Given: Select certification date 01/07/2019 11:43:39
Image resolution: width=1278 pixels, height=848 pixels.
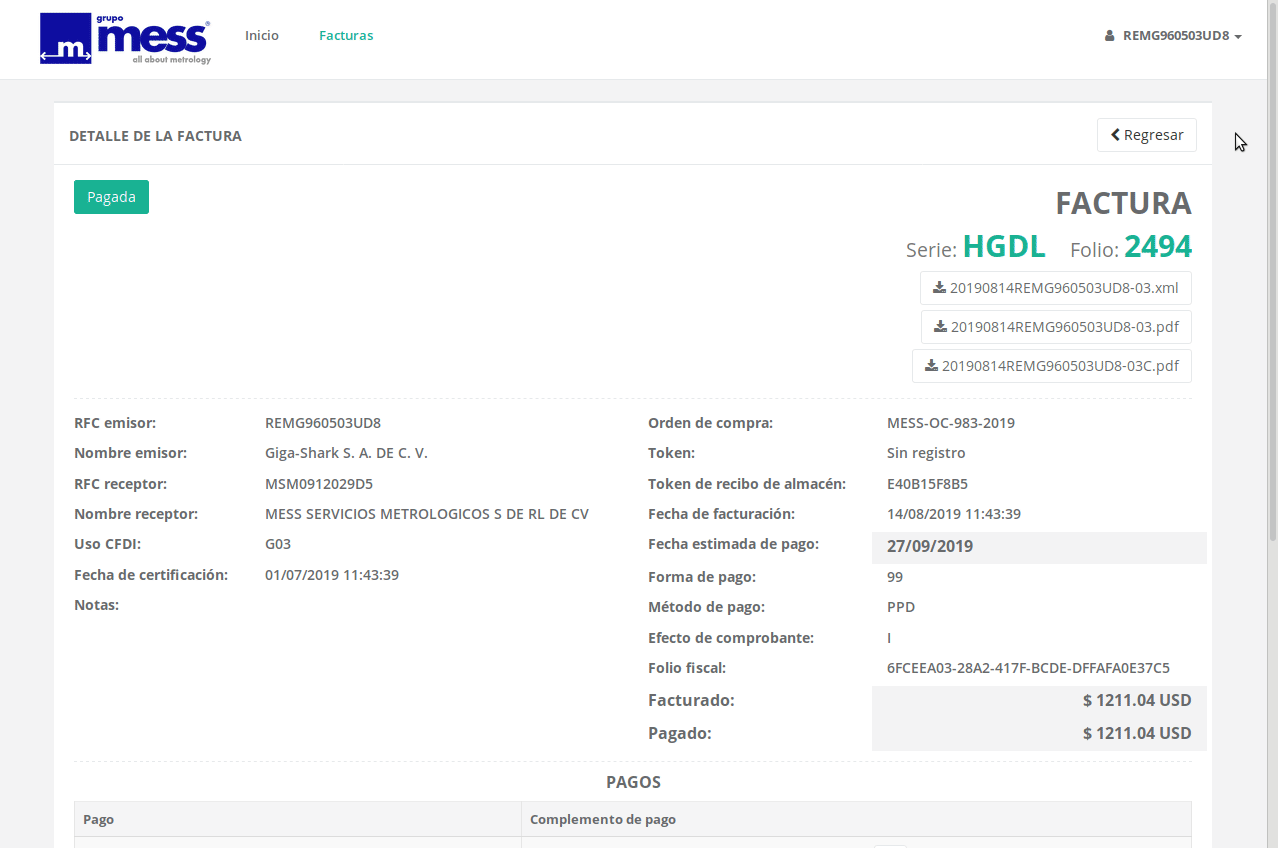Looking at the screenshot, I should tap(332, 575).
